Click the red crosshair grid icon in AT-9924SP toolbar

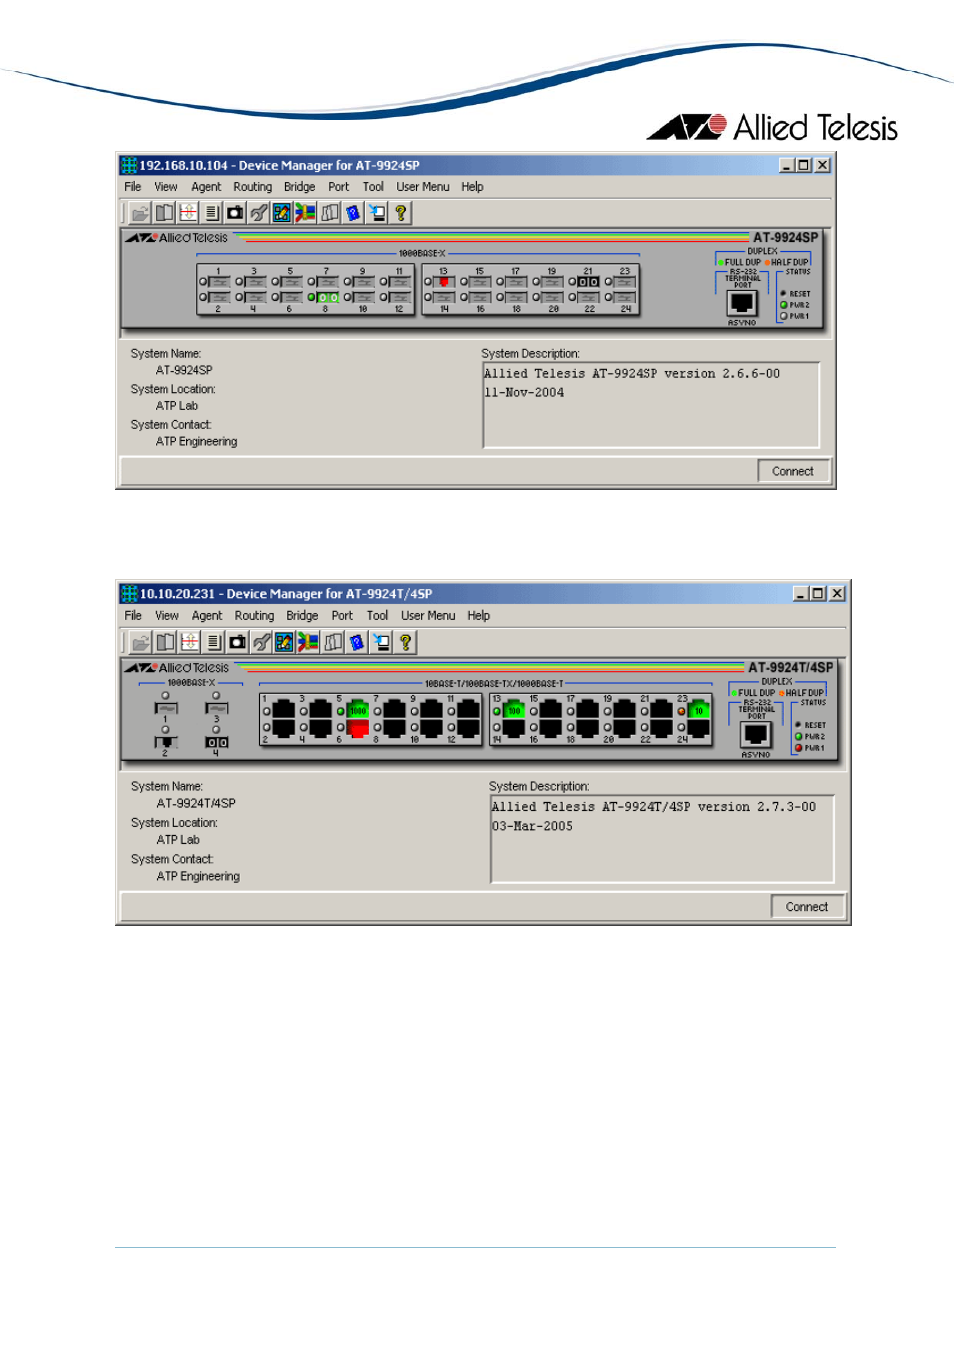pos(188,213)
